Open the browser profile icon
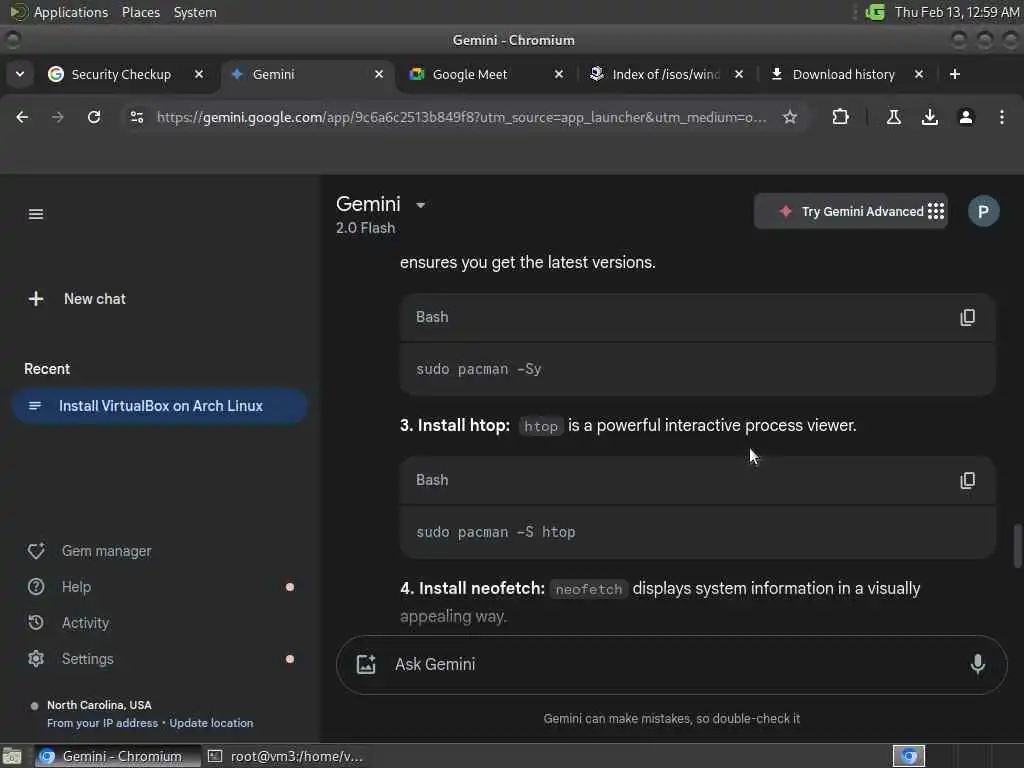Viewport: 1024px width, 768px height. click(x=966, y=117)
